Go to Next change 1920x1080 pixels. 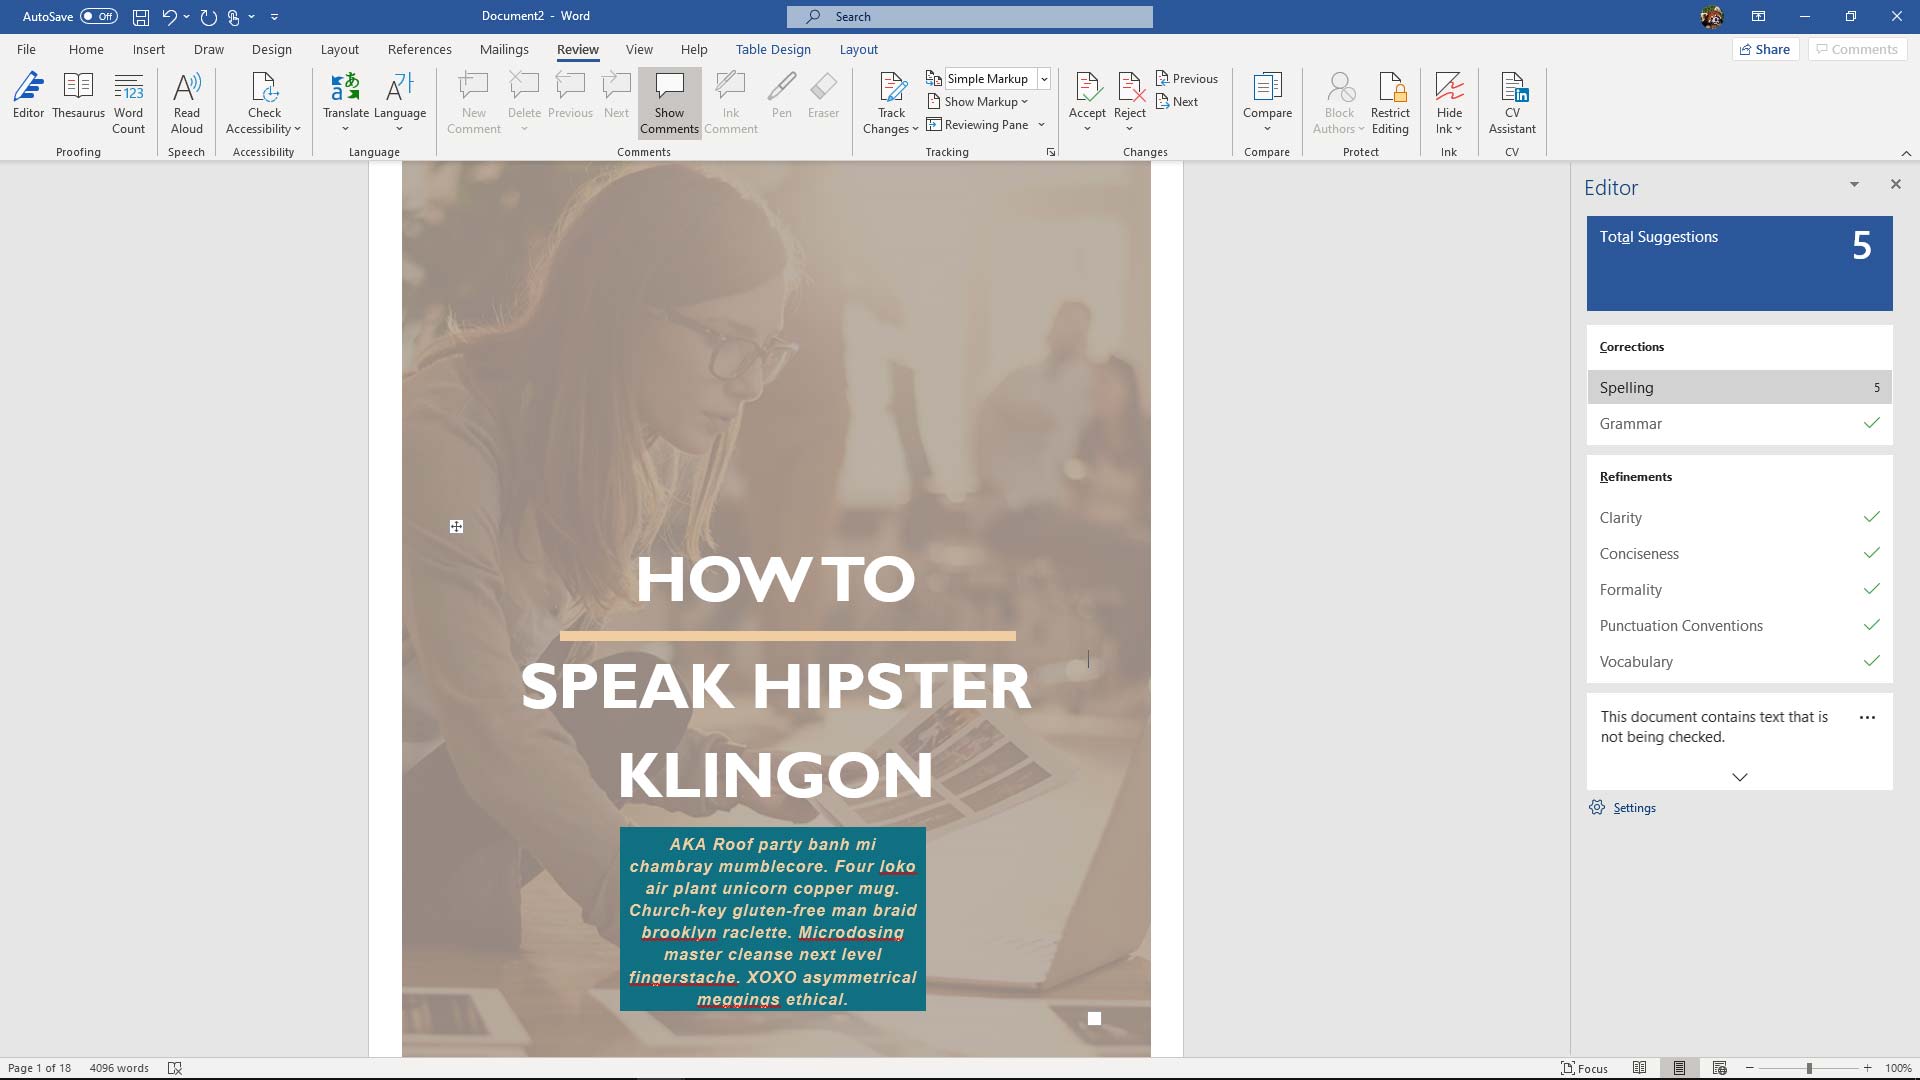tap(1177, 101)
